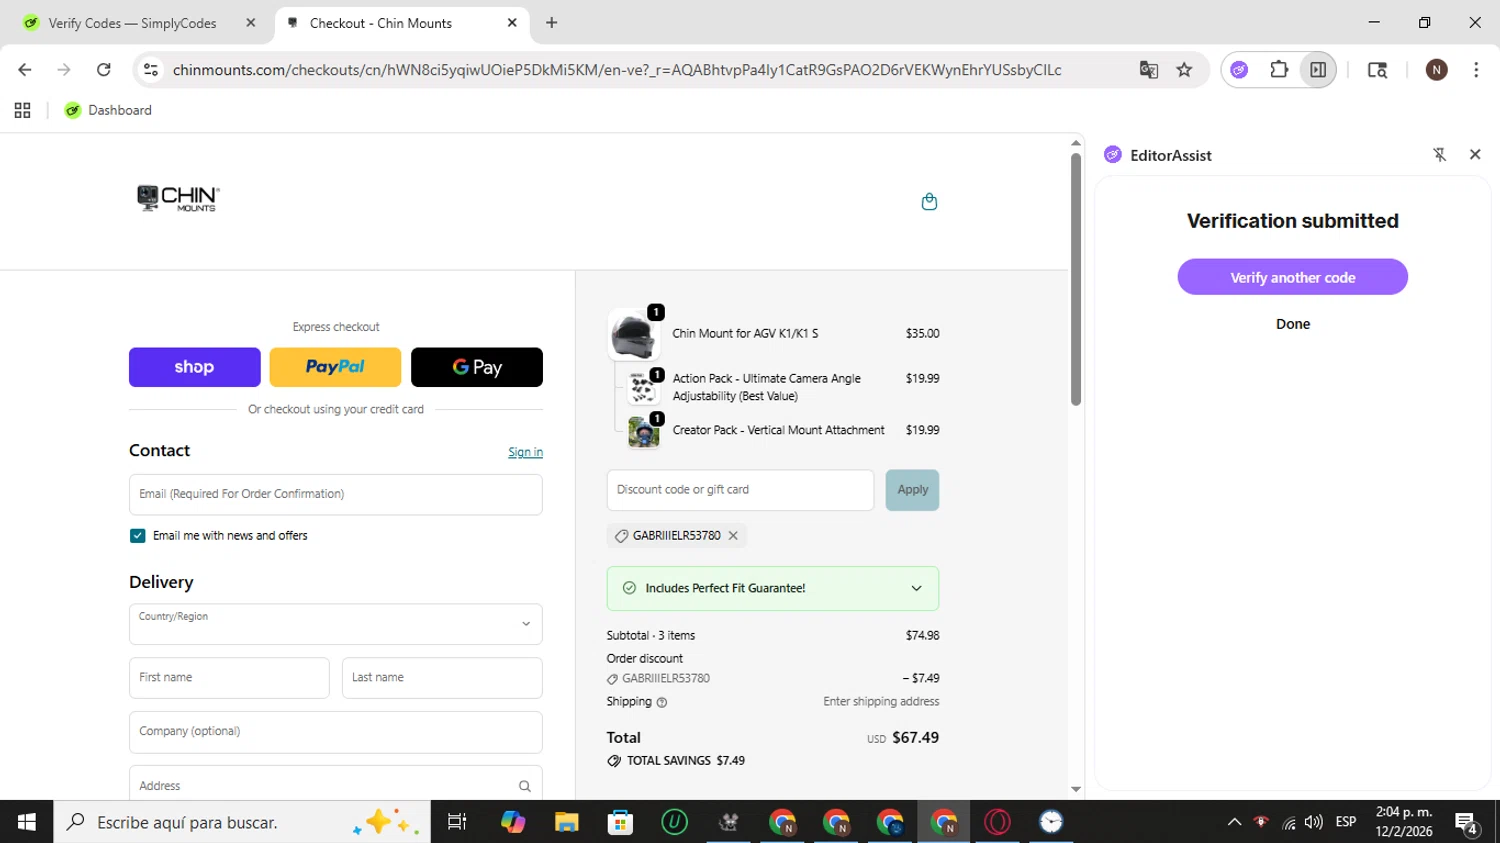The height and width of the screenshot is (843, 1500).
Task: Click the TOTAL SAVINGS $7.49 text
Action: 686,761
